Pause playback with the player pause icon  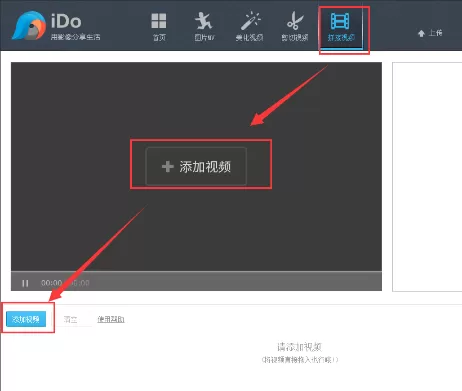pyautogui.click(x=25, y=283)
